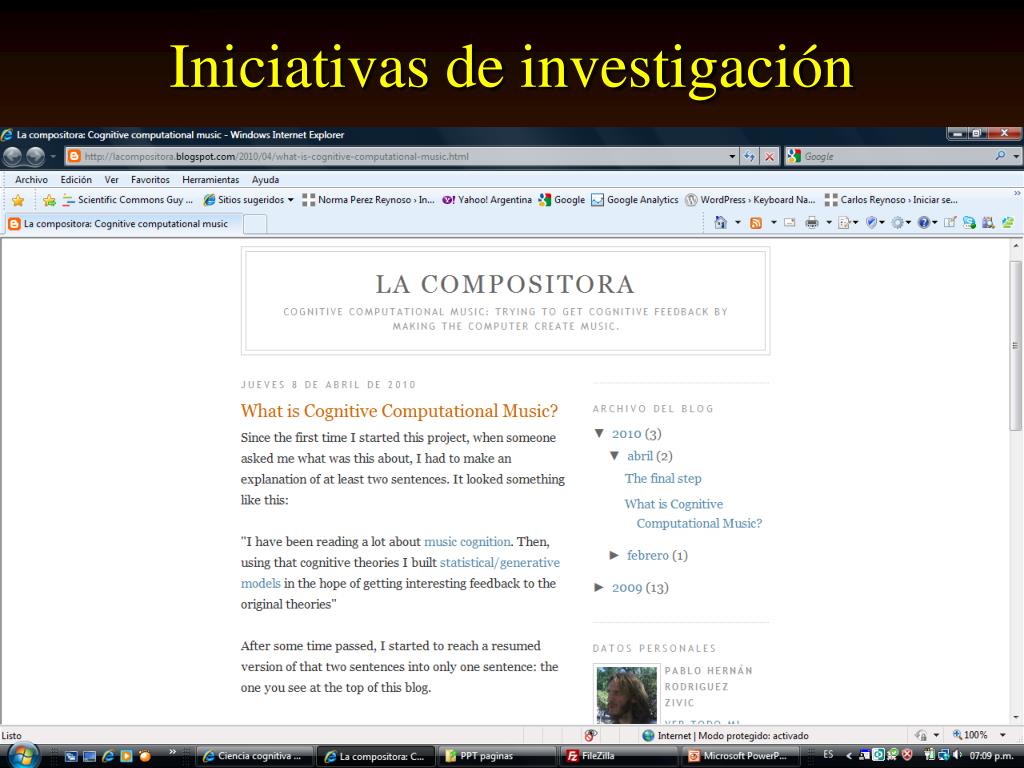Click the volume speaker tray icon
The height and width of the screenshot is (768, 1024).
click(x=957, y=755)
